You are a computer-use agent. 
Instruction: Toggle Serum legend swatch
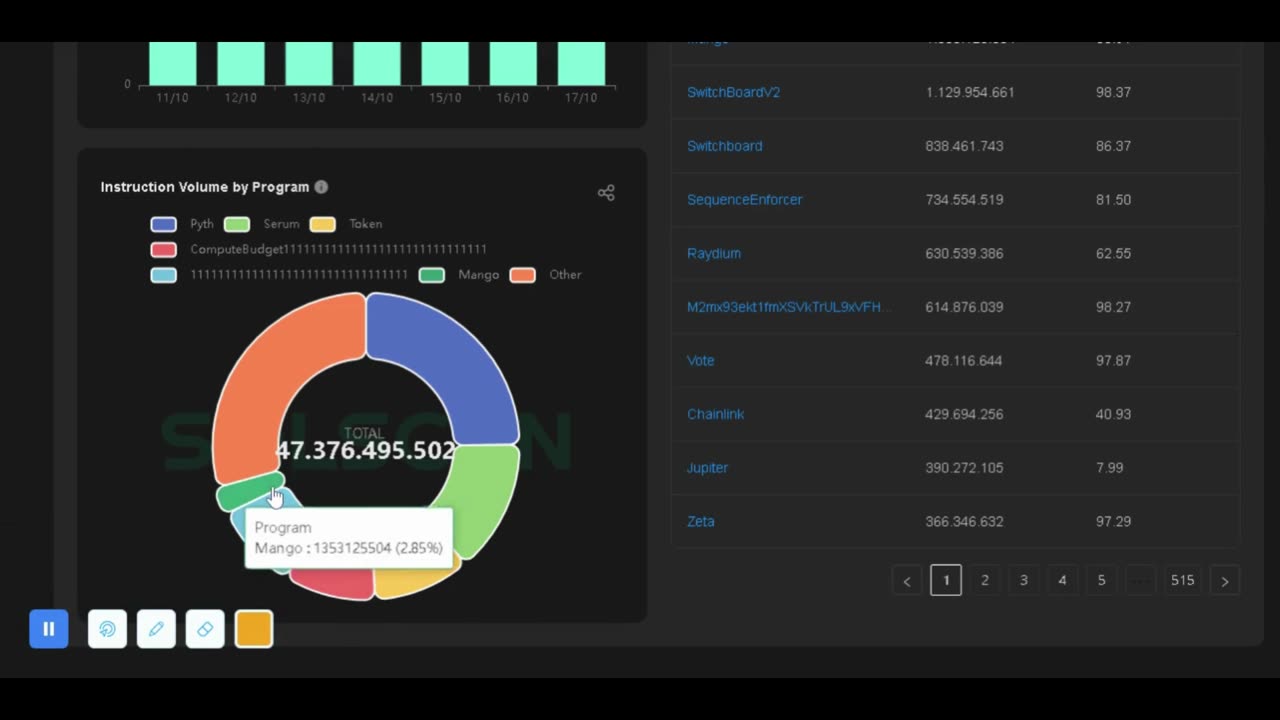(x=237, y=224)
